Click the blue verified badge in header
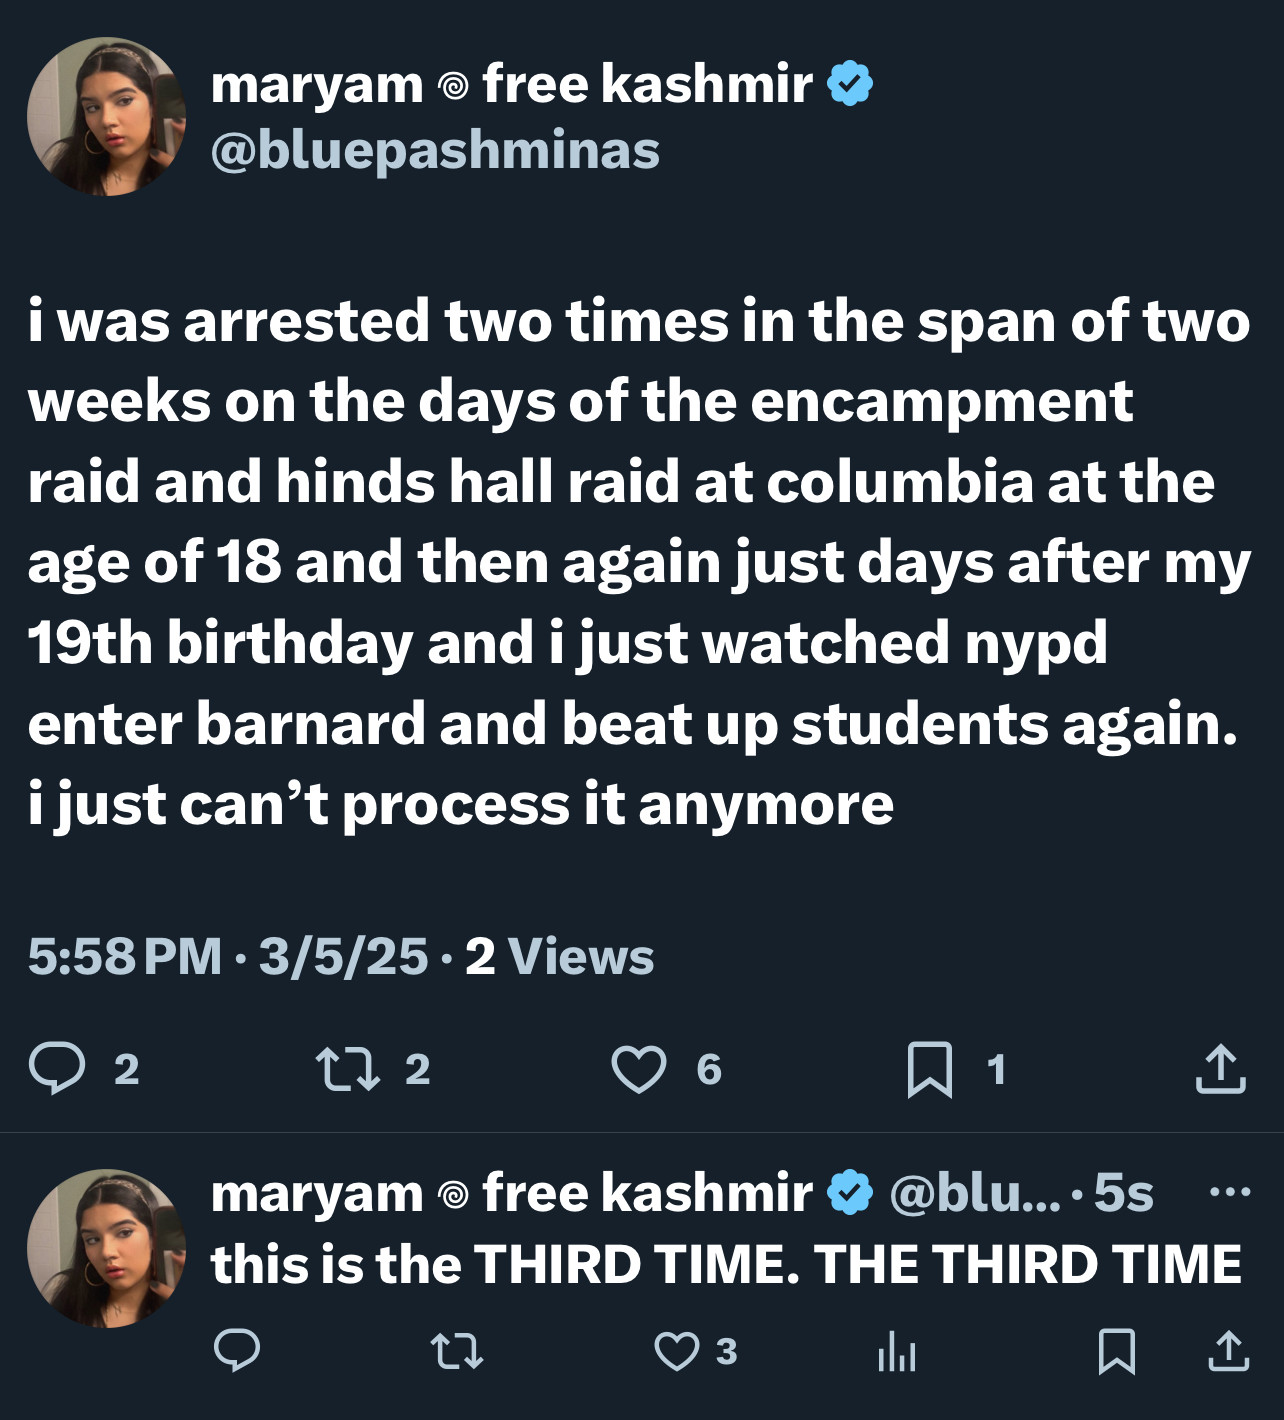This screenshot has height=1420, width=1284. 850,83
